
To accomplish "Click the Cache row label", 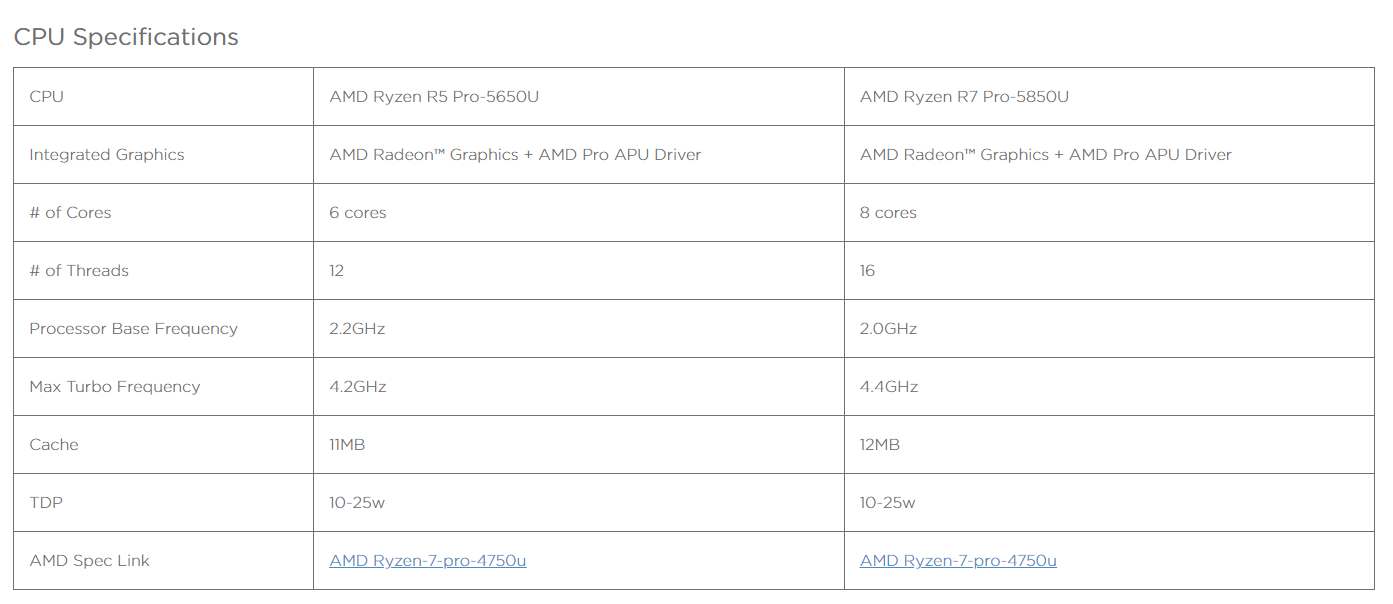I will [54, 445].
